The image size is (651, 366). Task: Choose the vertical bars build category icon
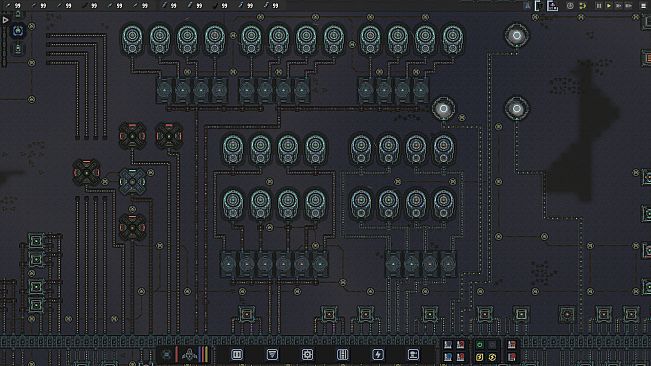(x=343, y=354)
